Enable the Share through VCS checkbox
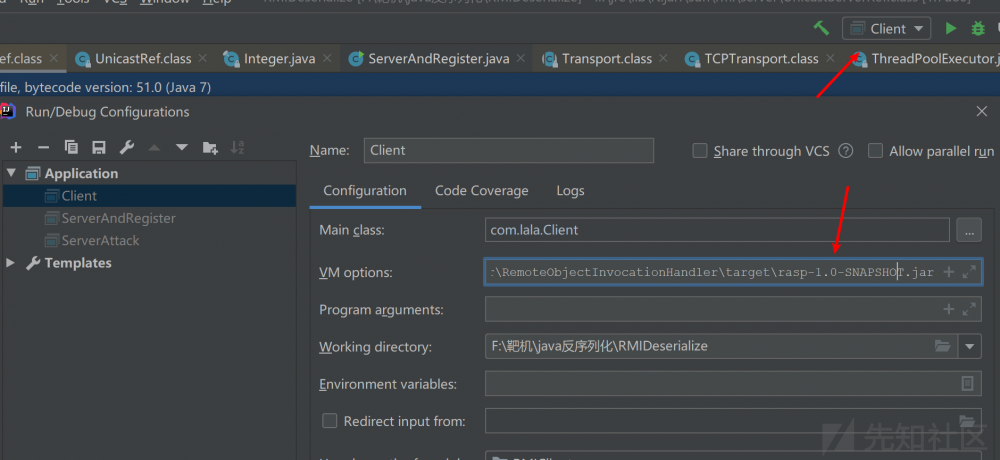The image size is (1000, 460). [x=700, y=151]
